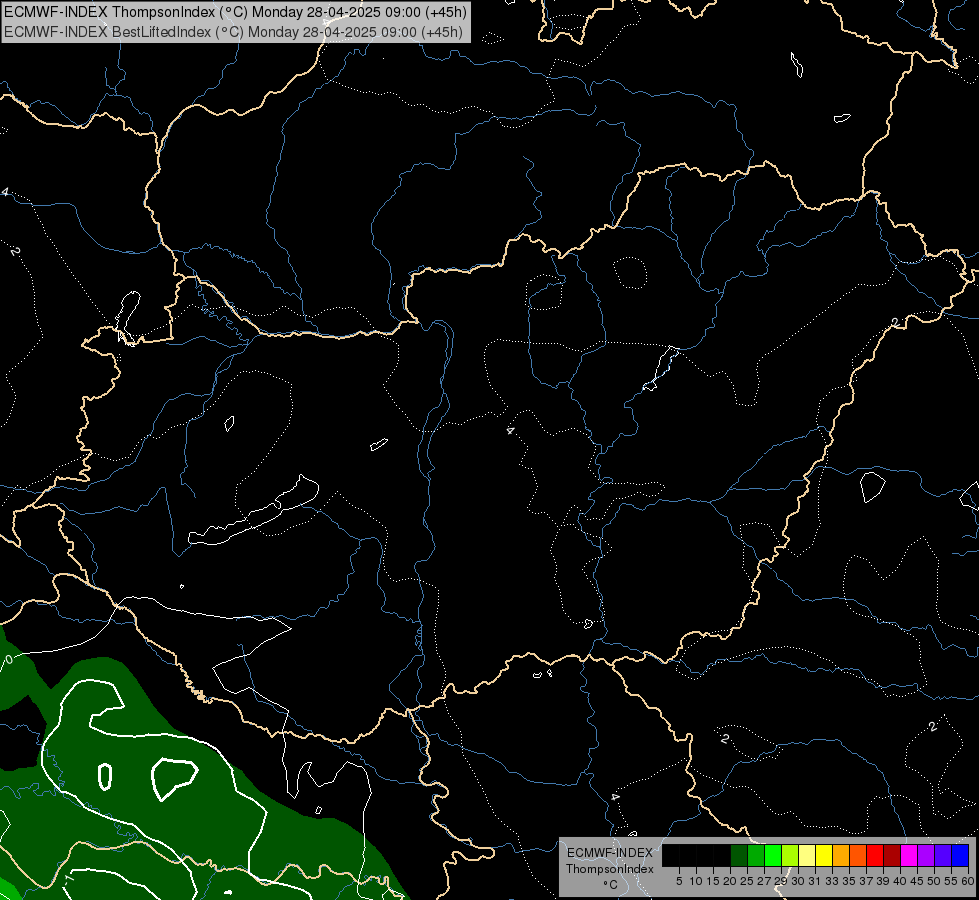Pick the yellow-green 29–30 legend swatch
Viewport: 979px width, 900px height.
click(x=790, y=855)
